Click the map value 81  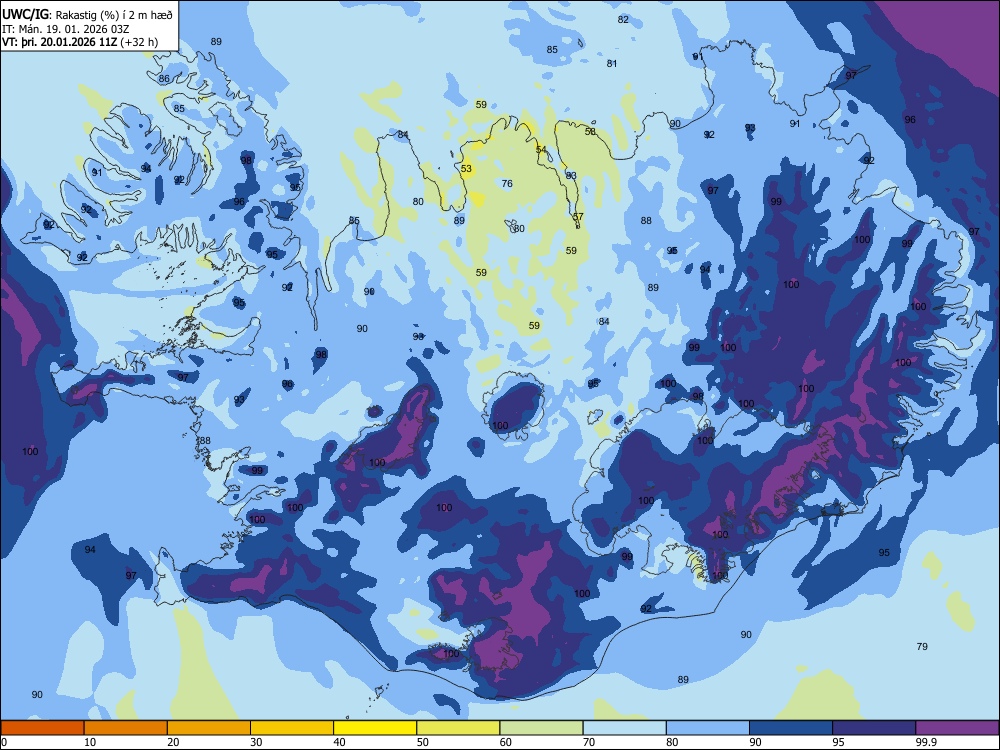[x=612, y=63]
